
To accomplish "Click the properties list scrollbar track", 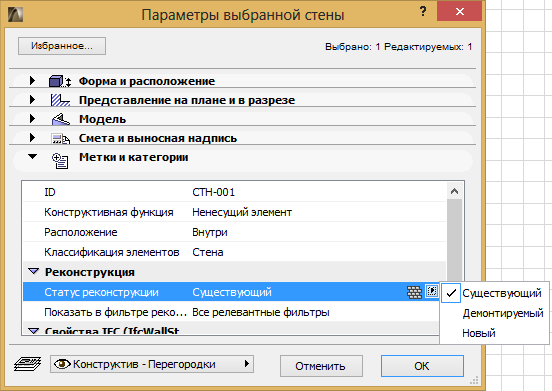I will [454, 240].
